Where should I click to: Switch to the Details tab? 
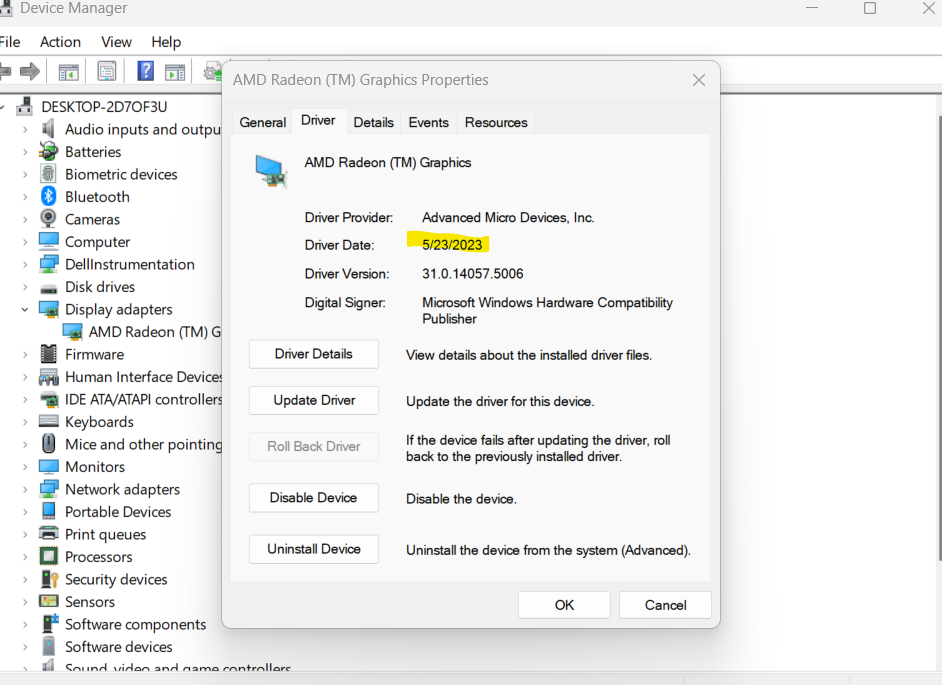tap(373, 121)
